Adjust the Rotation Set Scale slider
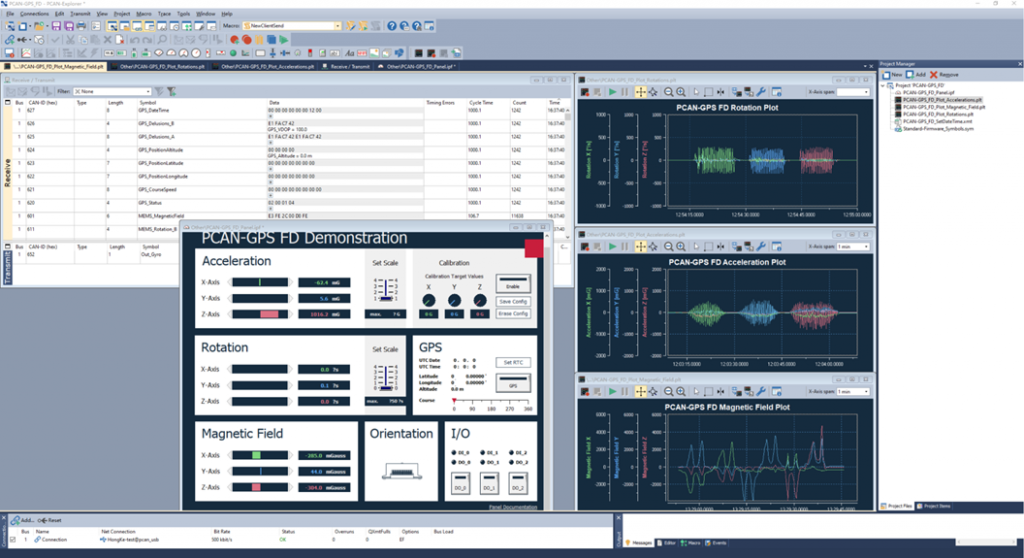 coord(385,378)
